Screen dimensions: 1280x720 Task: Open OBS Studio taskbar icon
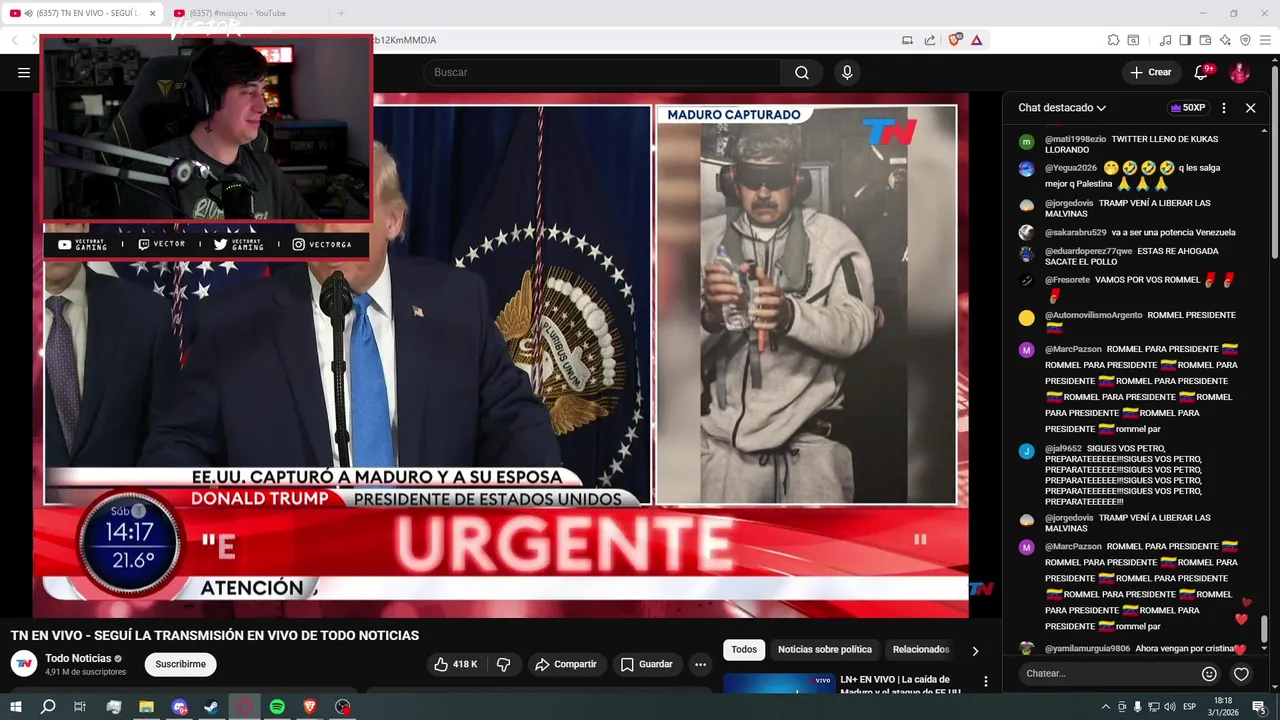tap(343, 707)
